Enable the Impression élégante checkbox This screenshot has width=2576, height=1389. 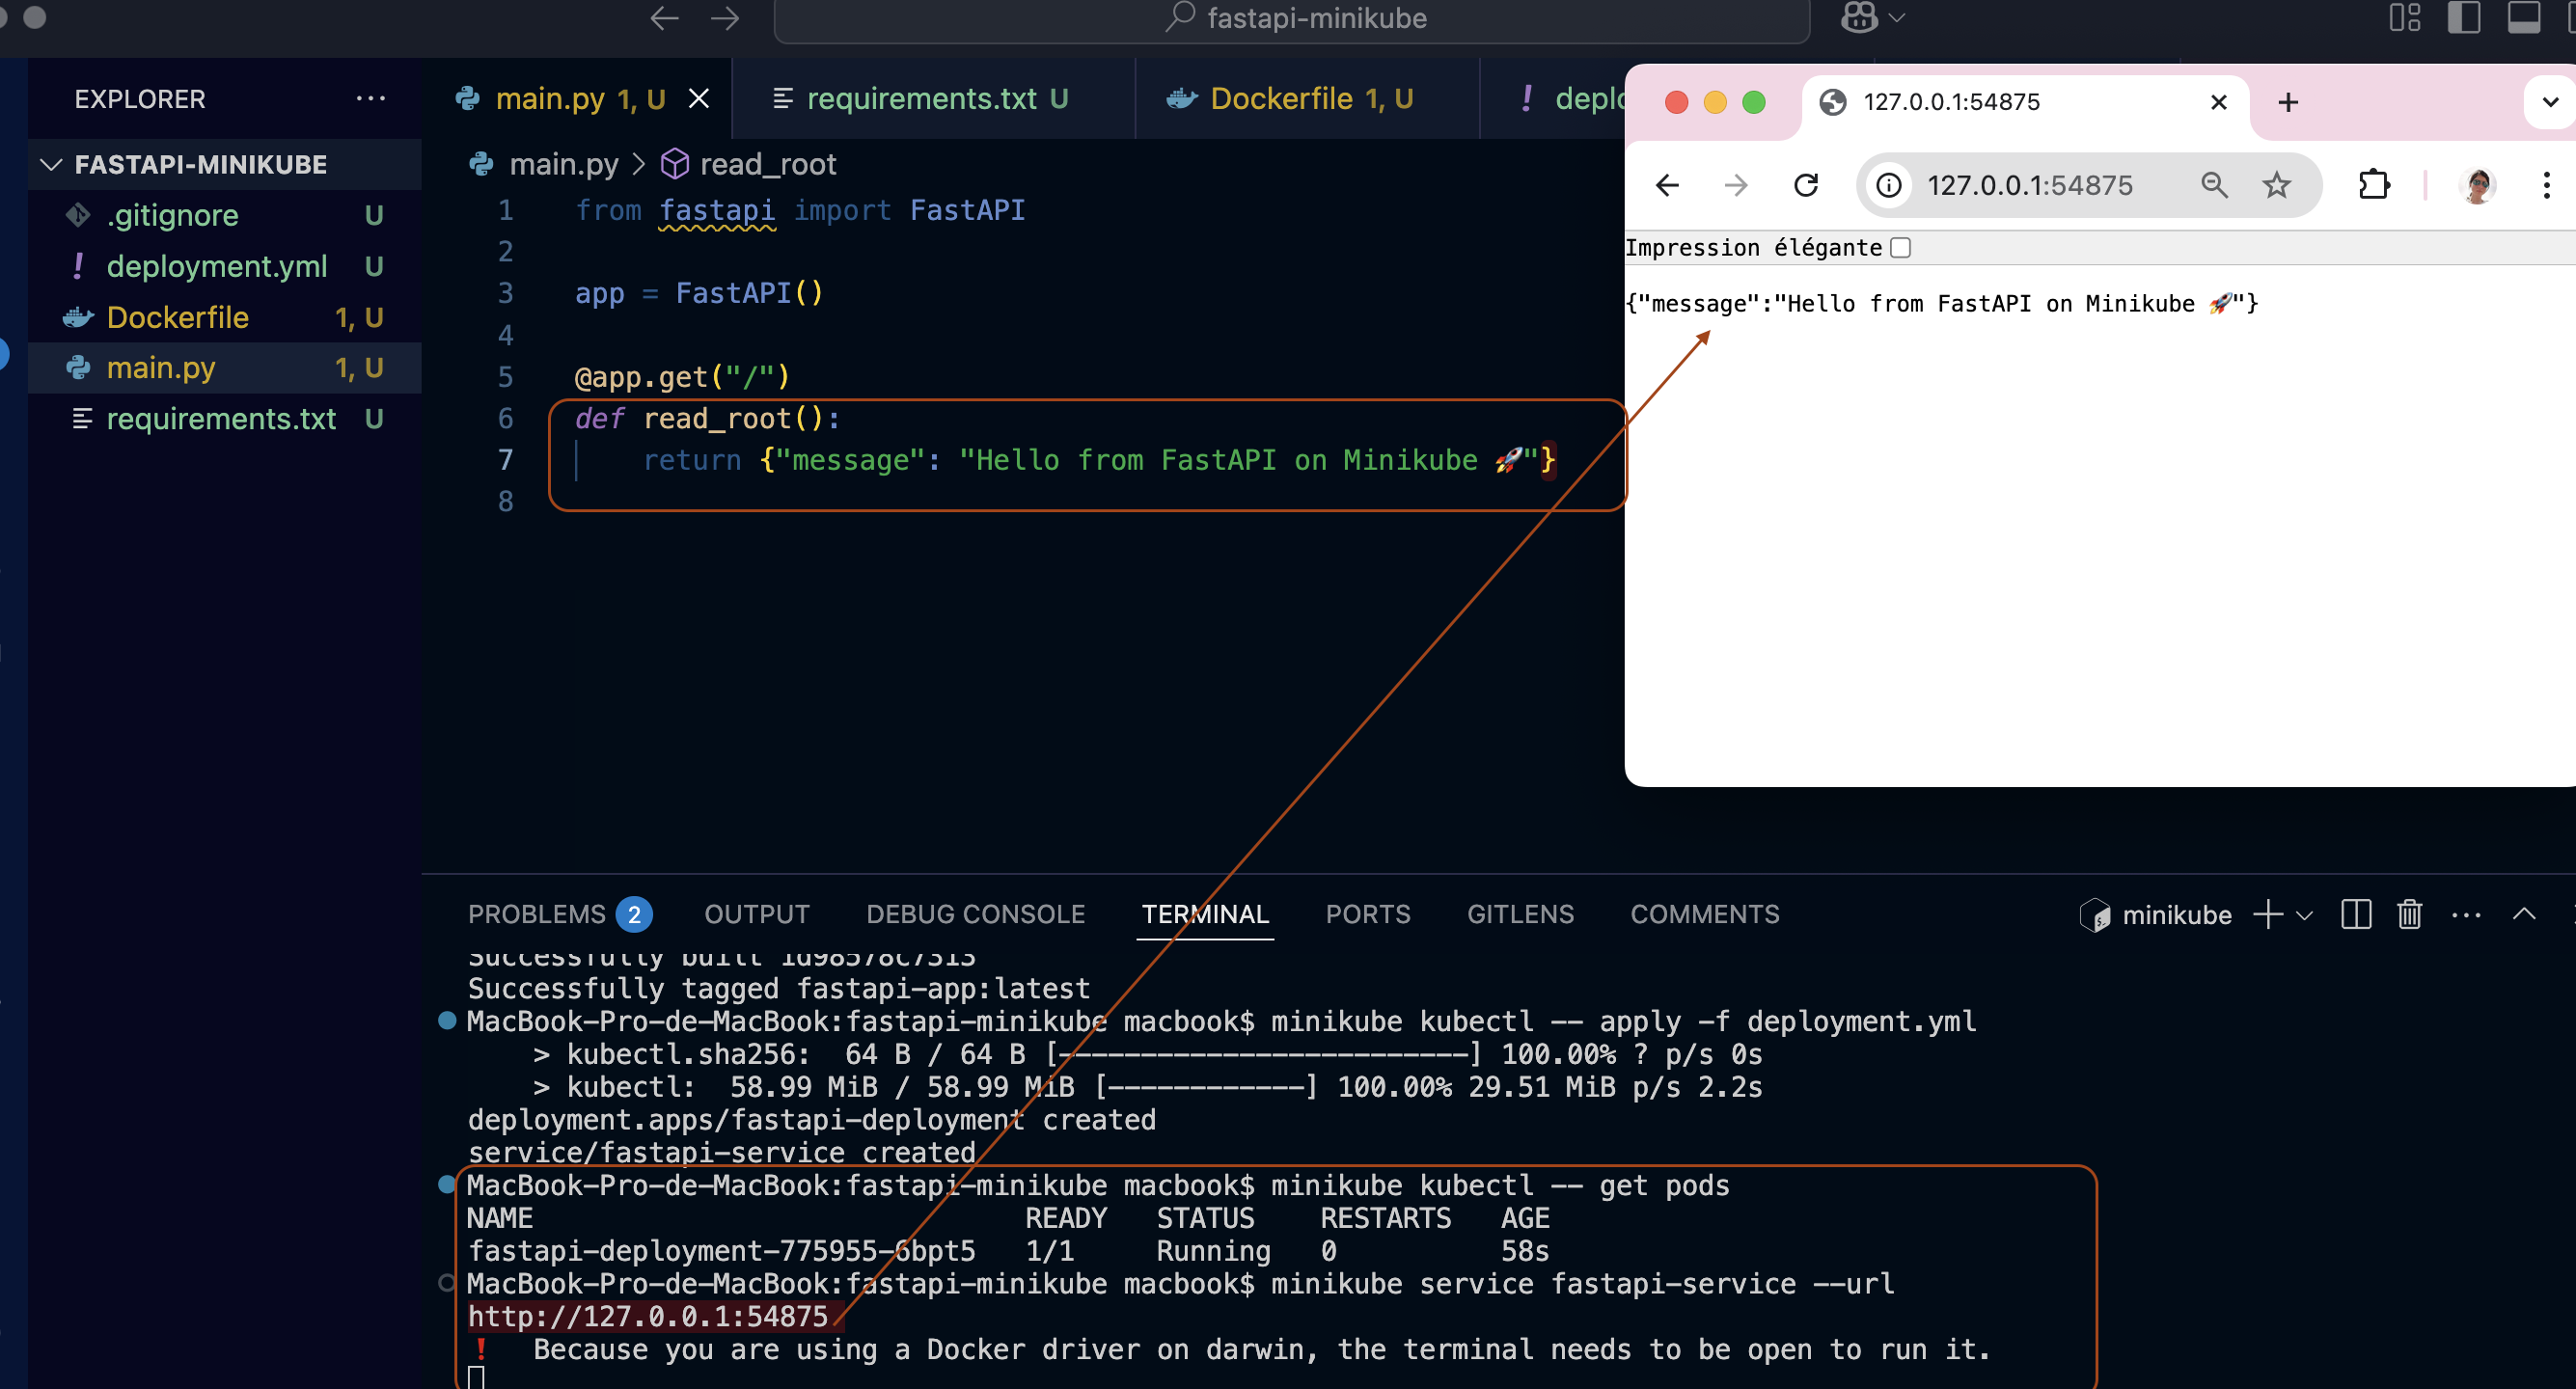pos(1900,248)
